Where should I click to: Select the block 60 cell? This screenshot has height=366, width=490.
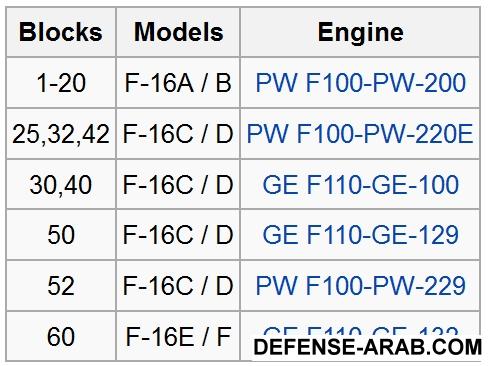click(x=61, y=337)
